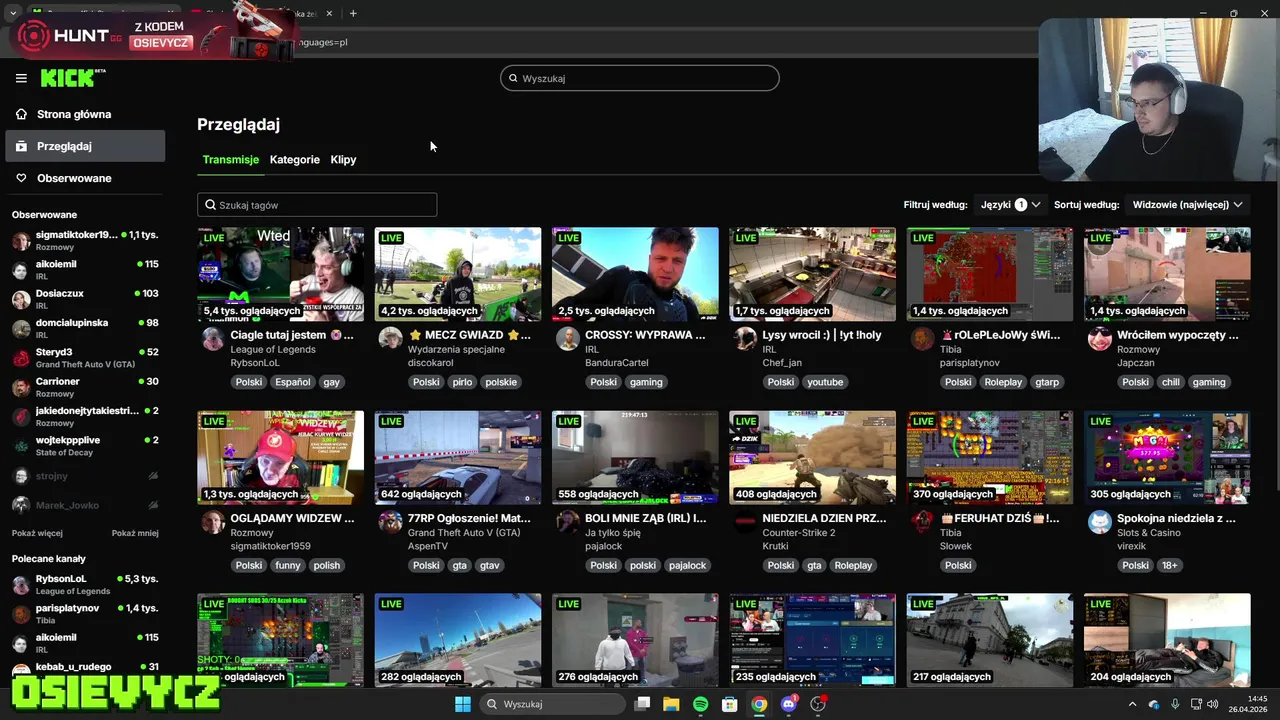Click Slowek channel avatar
The image size is (1280, 720).
coord(922,522)
